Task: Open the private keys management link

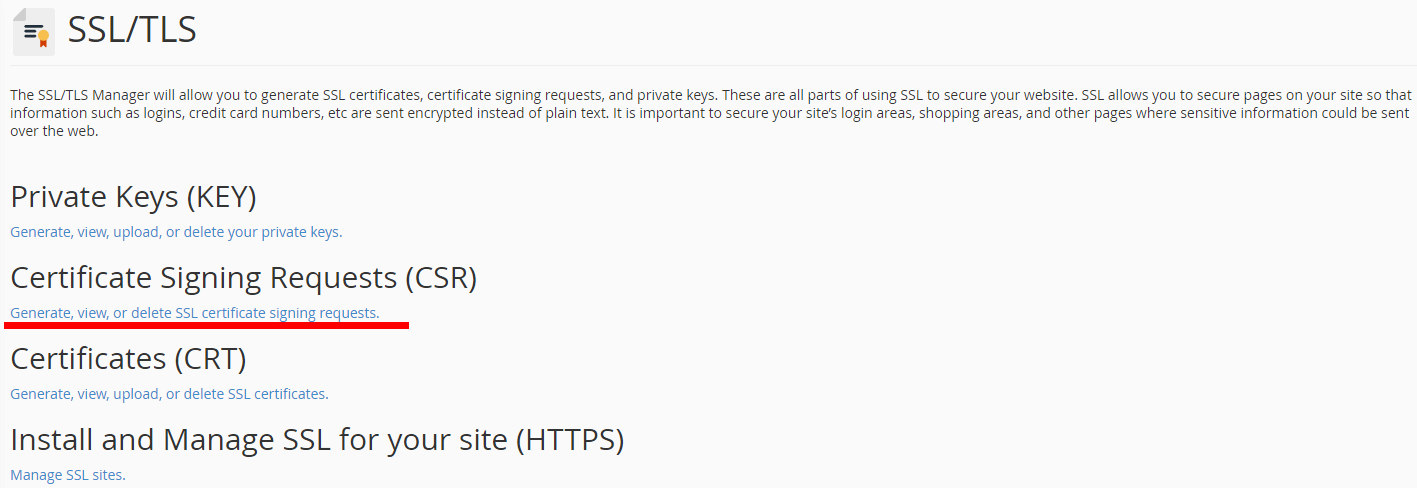Action: click(x=176, y=232)
